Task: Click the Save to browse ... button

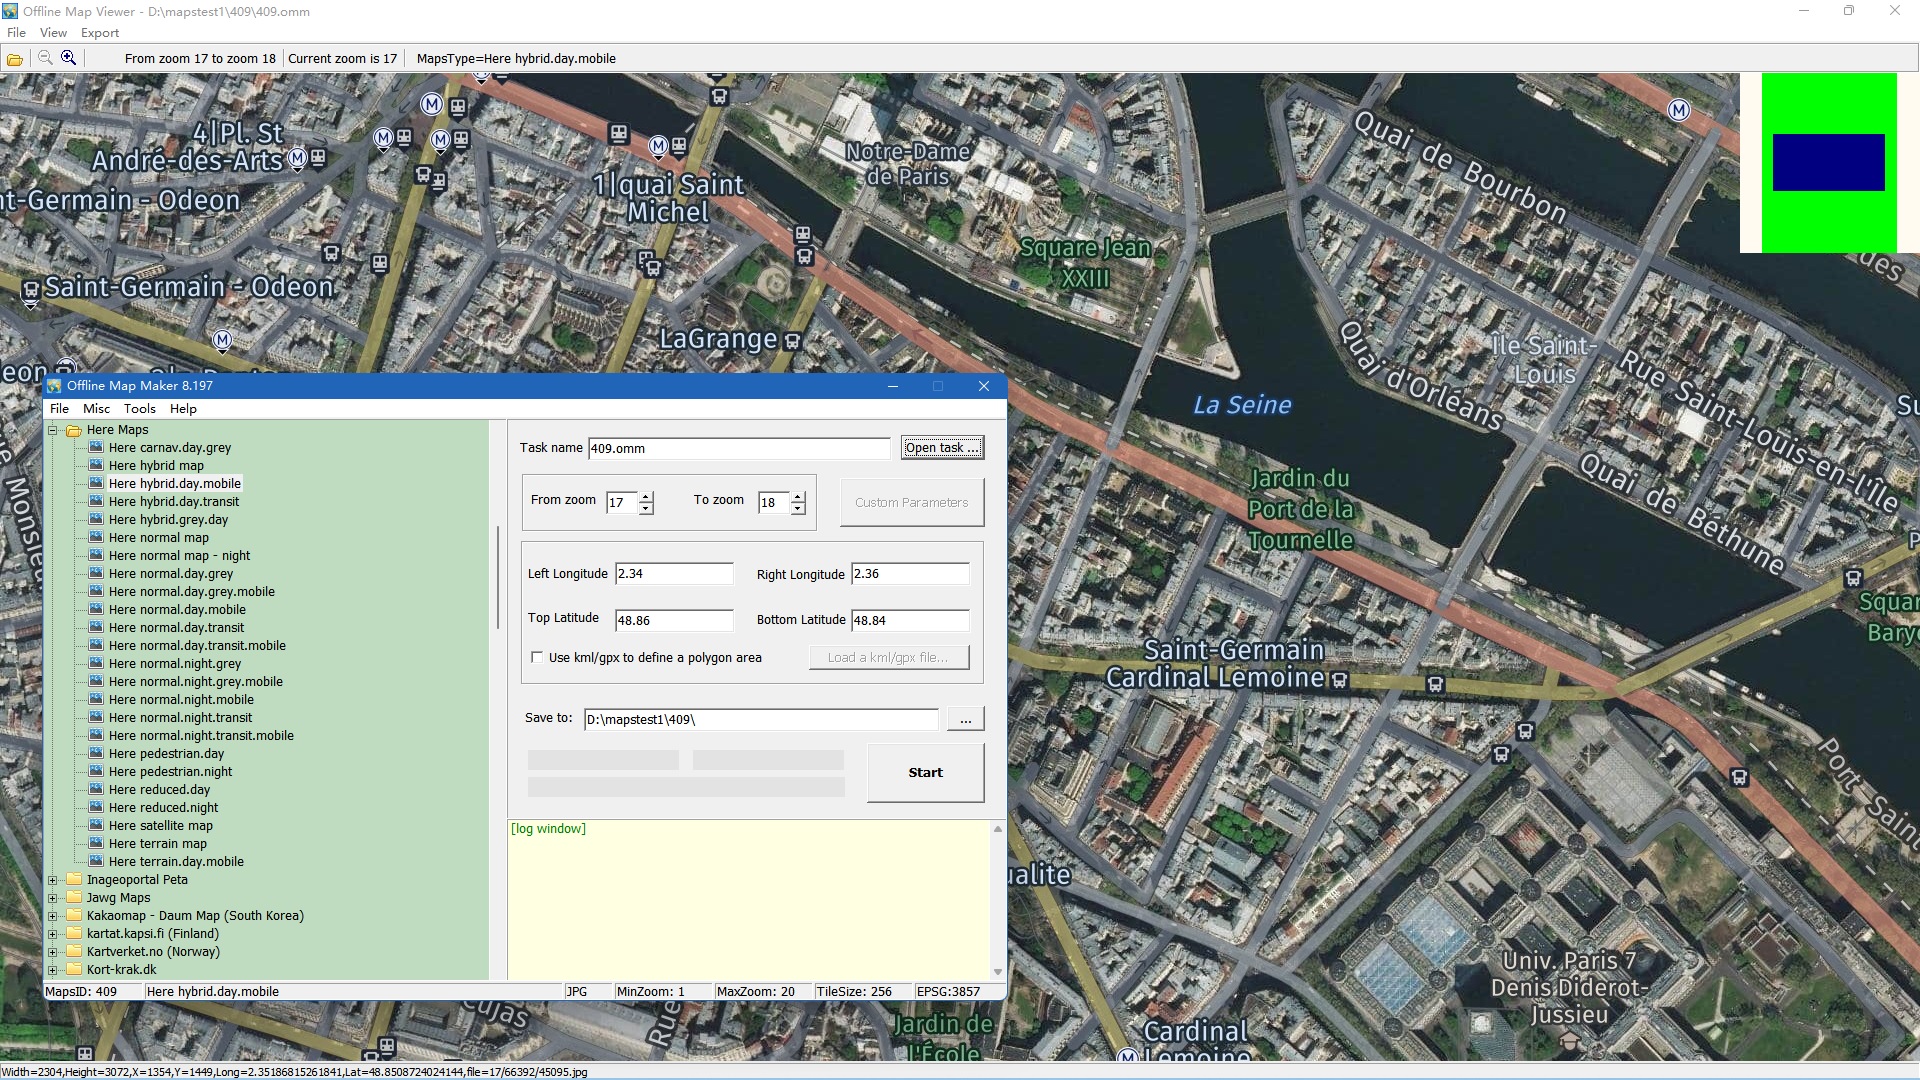Action: click(965, 719)
